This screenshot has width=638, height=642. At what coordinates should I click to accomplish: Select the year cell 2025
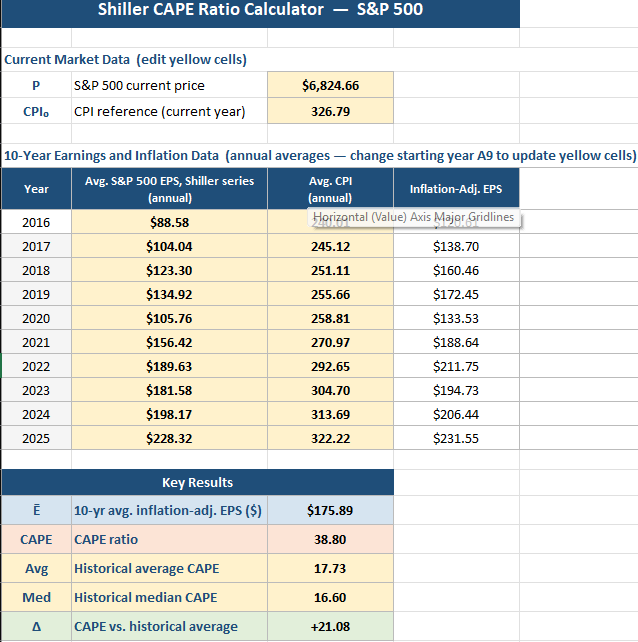(x=36, y=438)
